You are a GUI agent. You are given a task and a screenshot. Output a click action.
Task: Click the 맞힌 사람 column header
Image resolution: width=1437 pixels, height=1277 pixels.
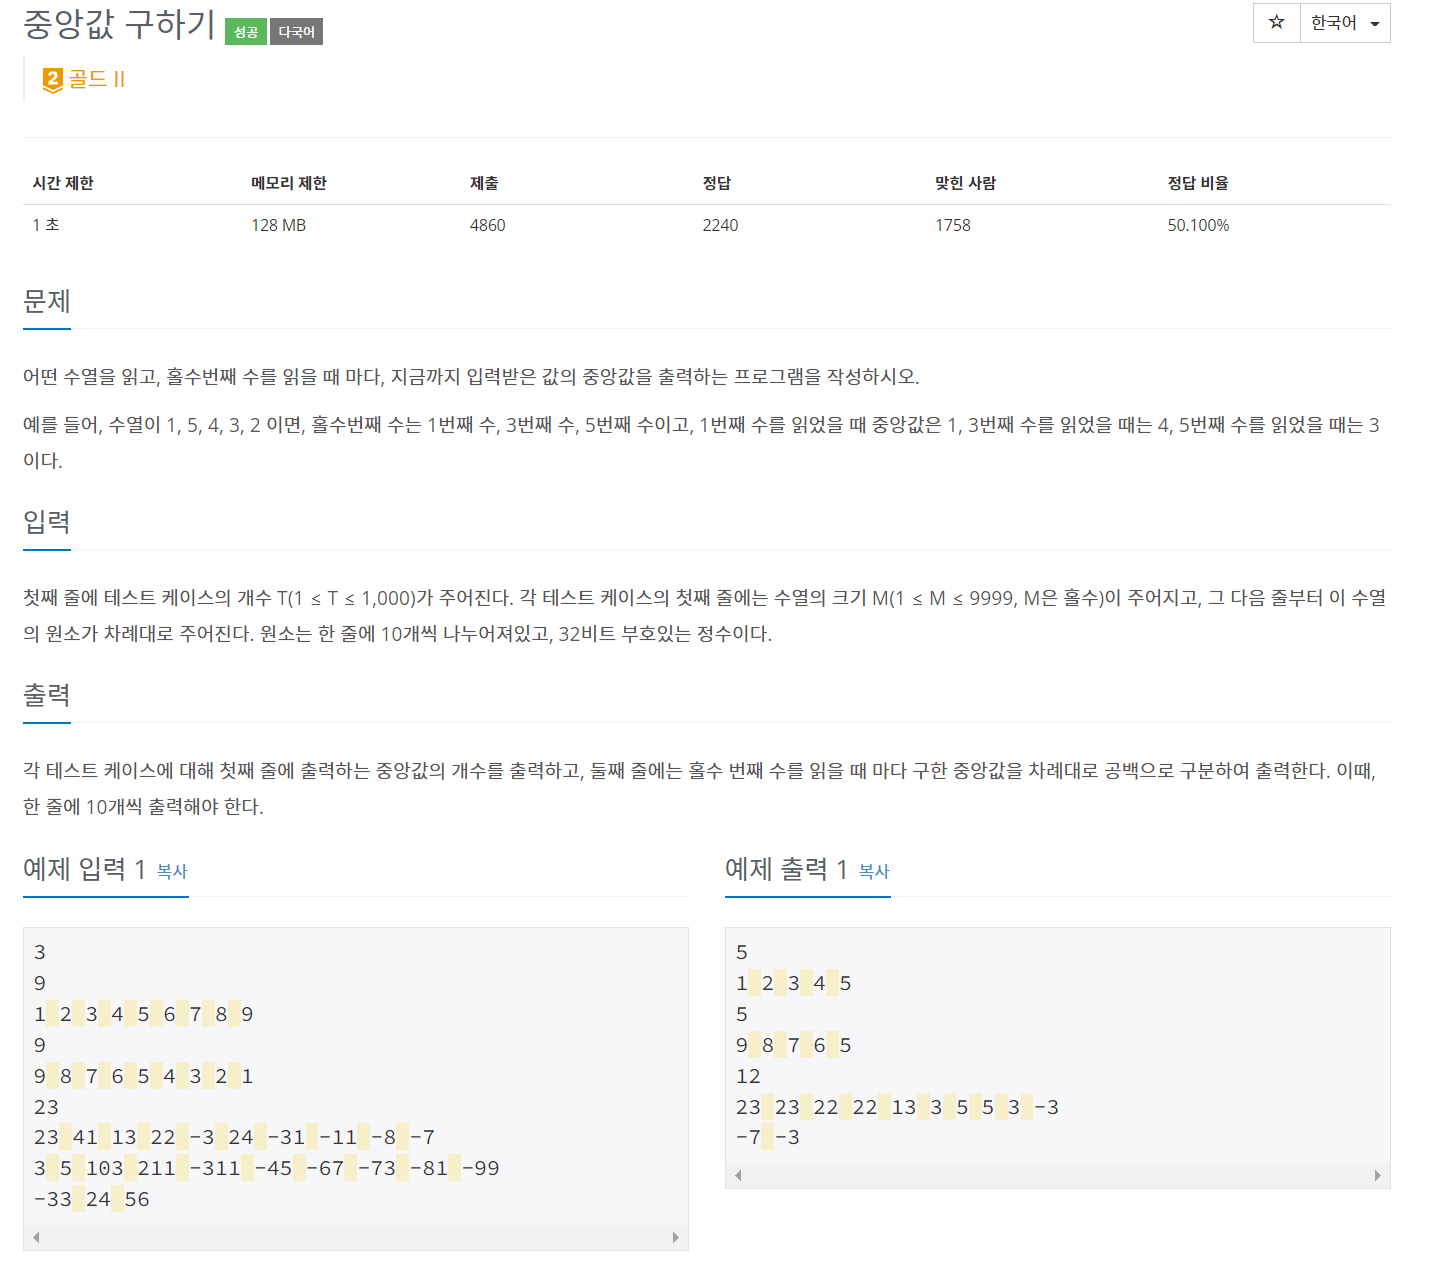coord(965,183)
